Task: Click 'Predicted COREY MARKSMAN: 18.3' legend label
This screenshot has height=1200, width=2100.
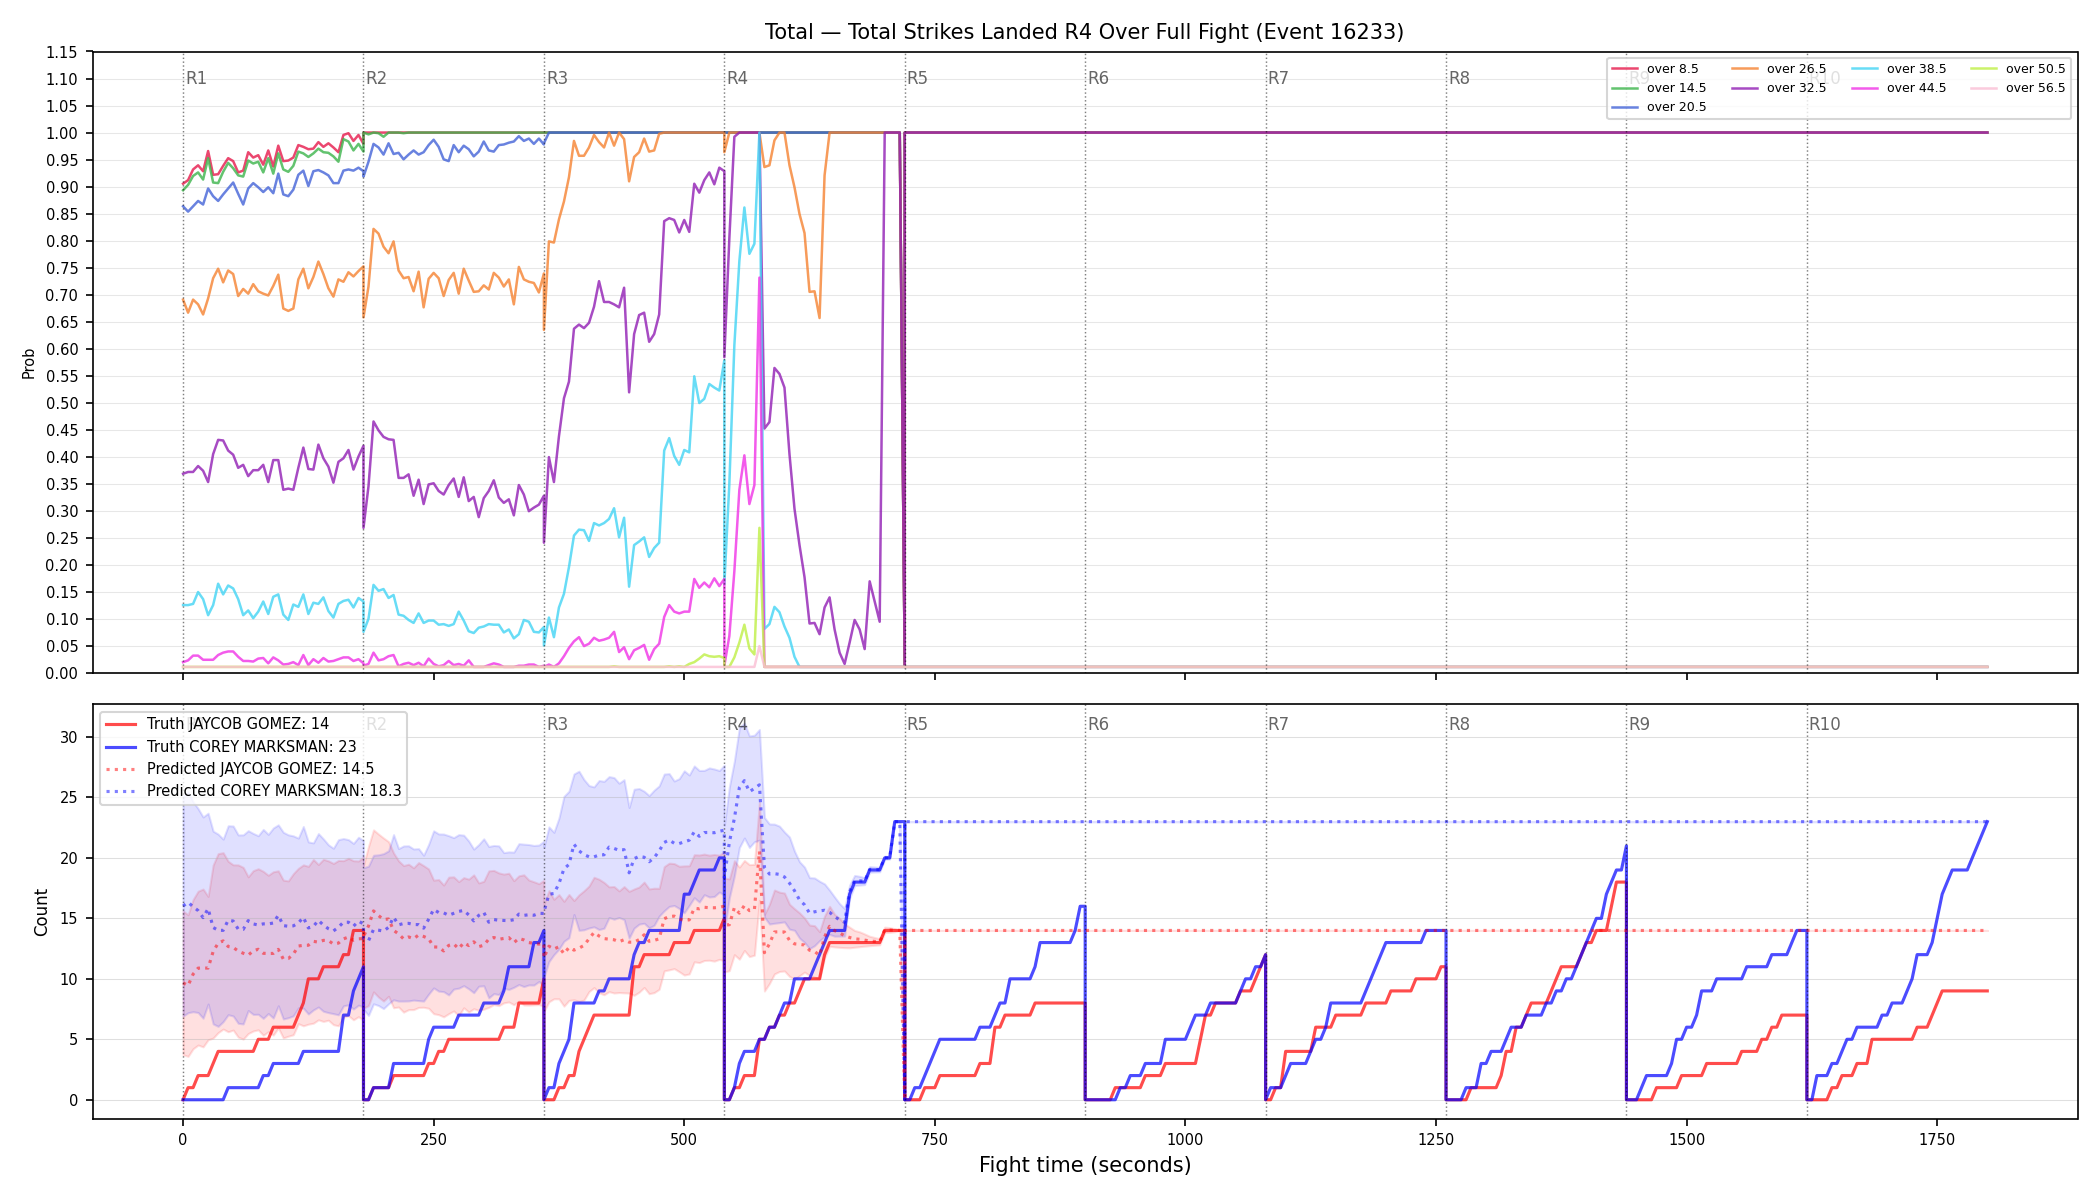Action: [274, 790]
